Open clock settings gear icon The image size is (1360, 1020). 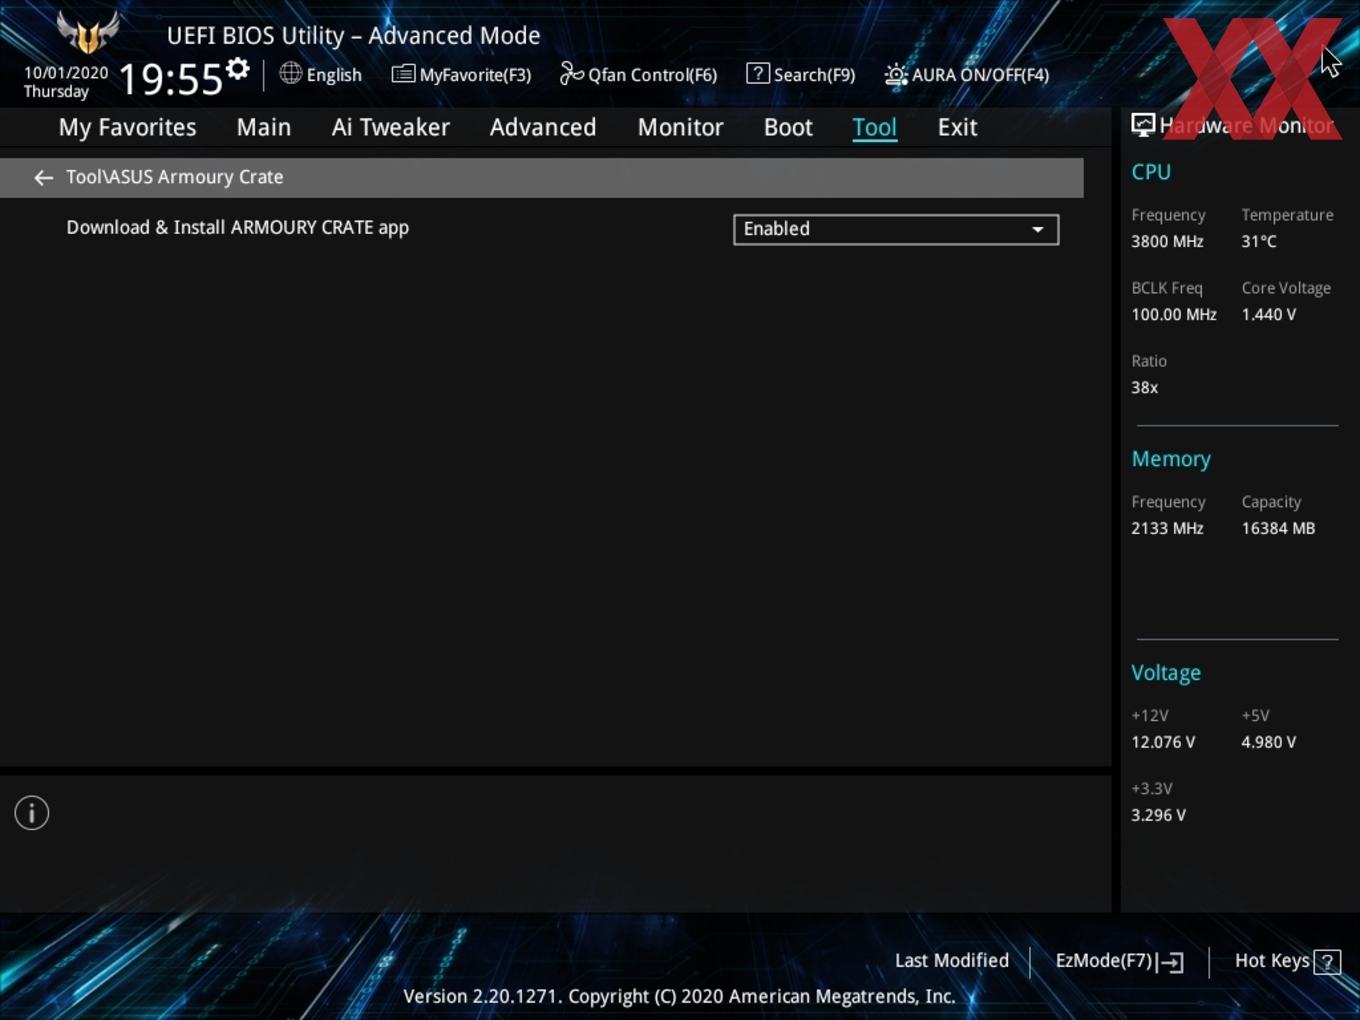pos(238,69)
